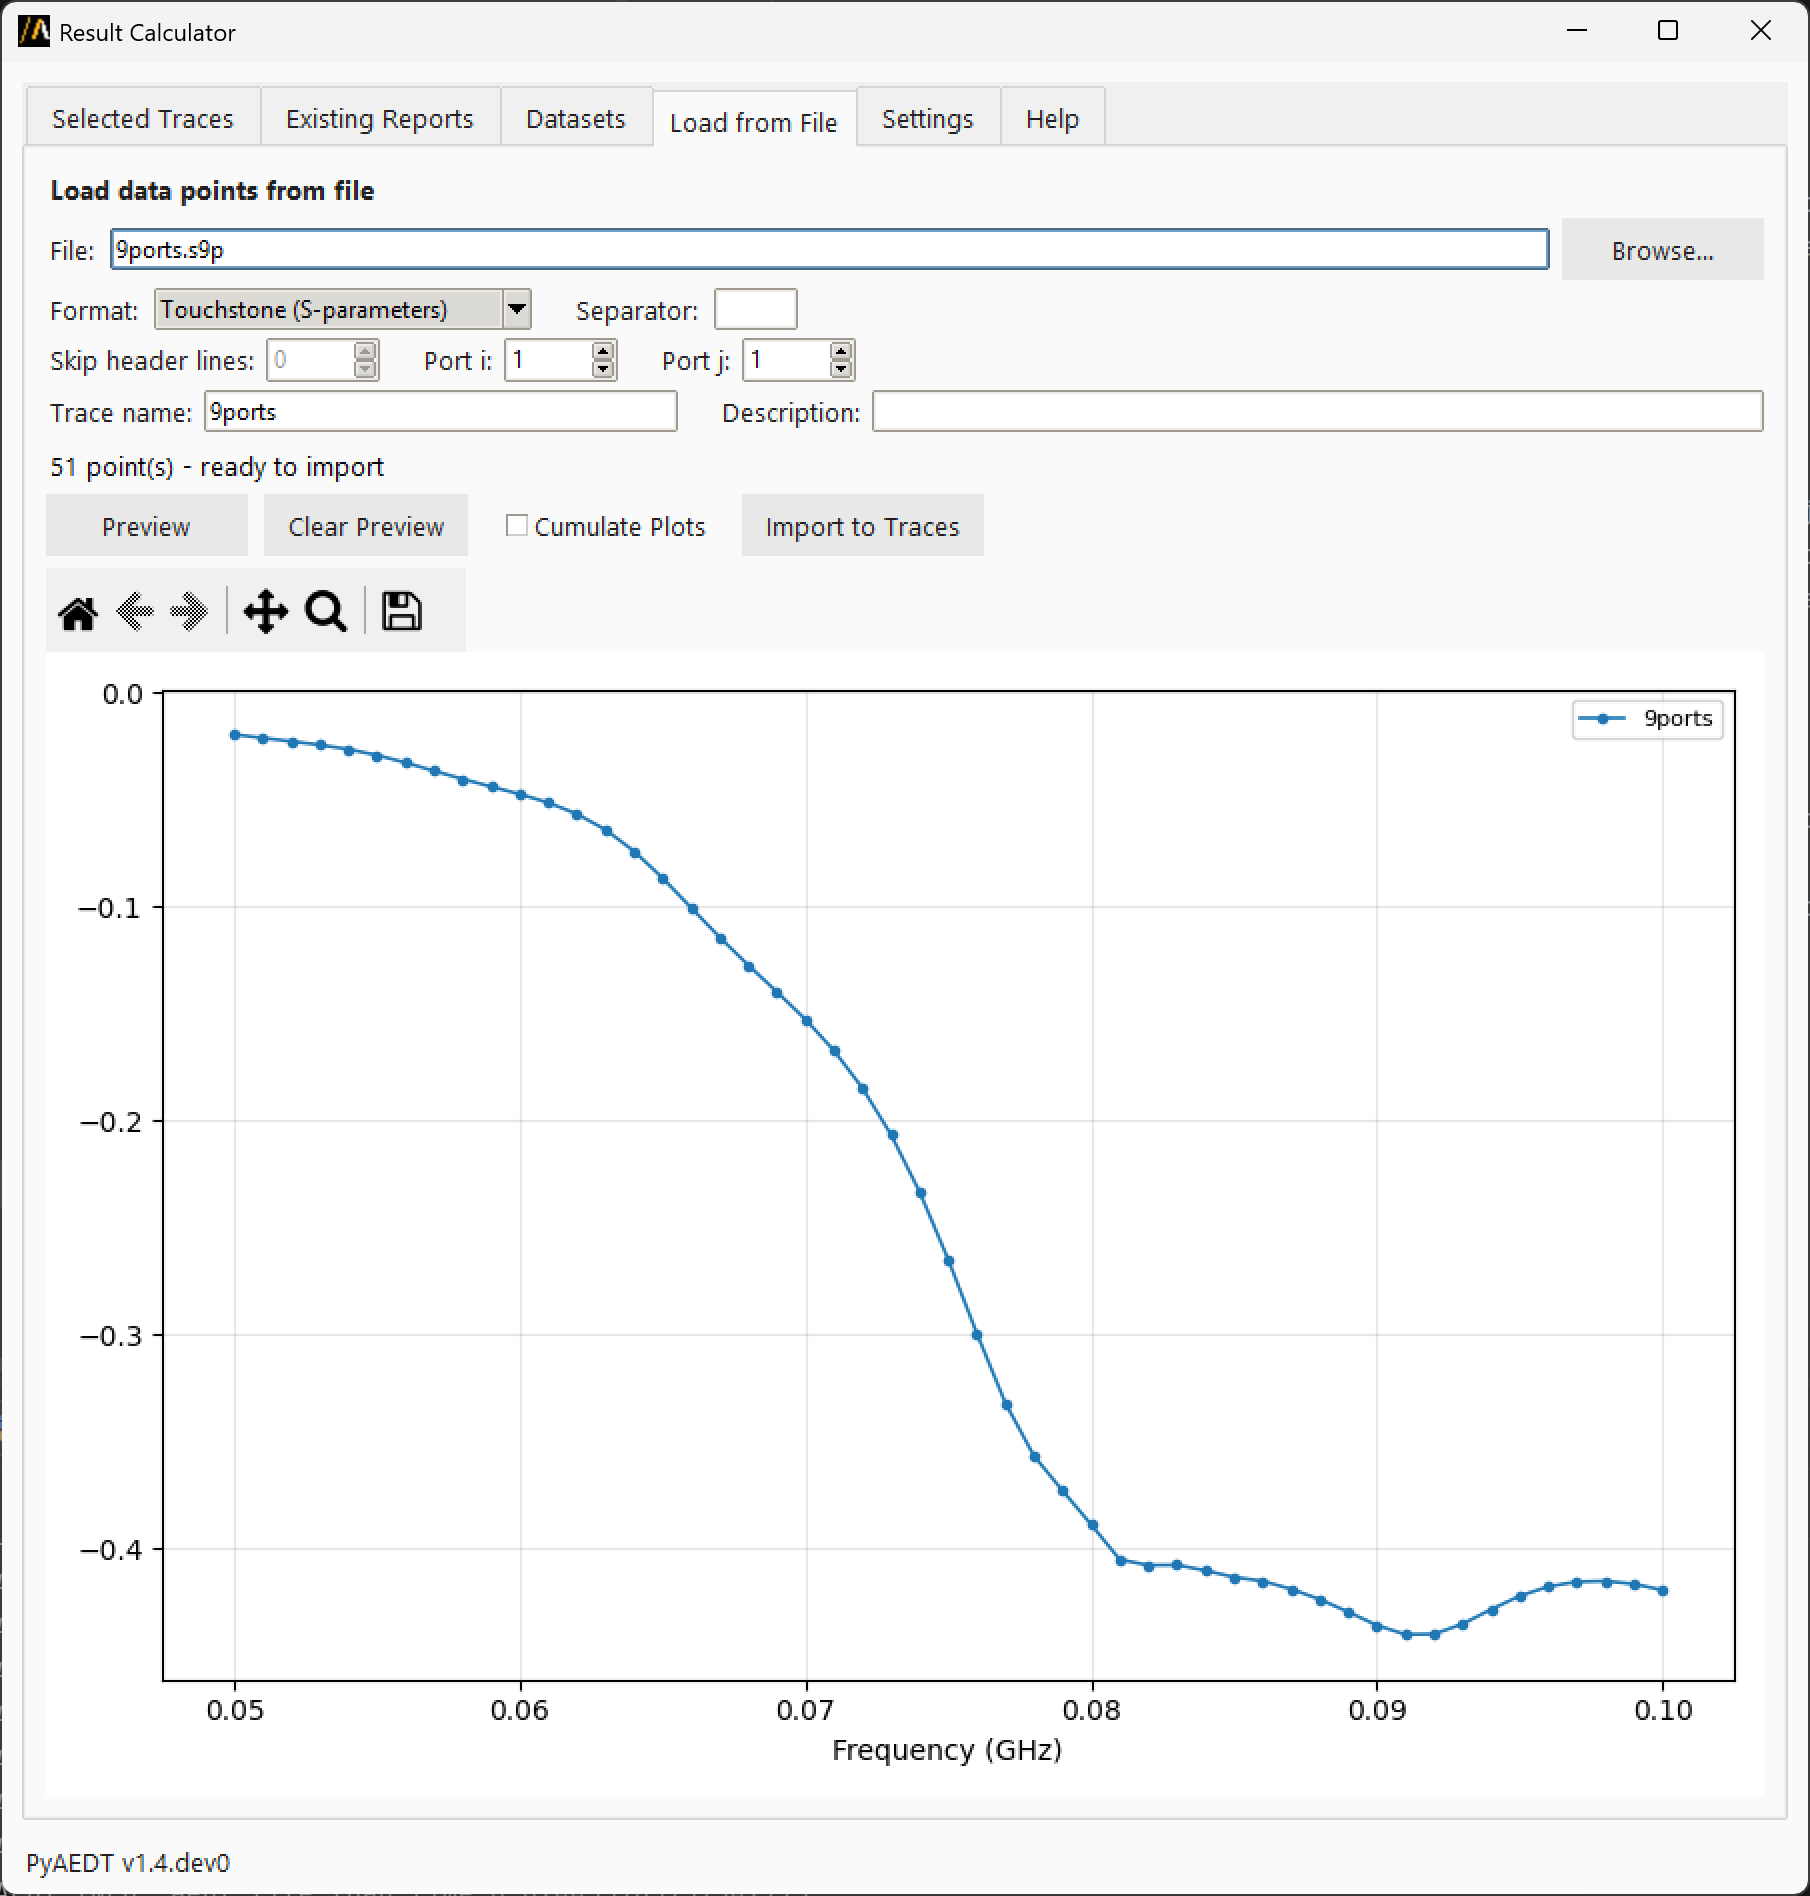This screenshot has width=1810, height=1896.
Task: Increase the Port j value
Action: point(841,351)
